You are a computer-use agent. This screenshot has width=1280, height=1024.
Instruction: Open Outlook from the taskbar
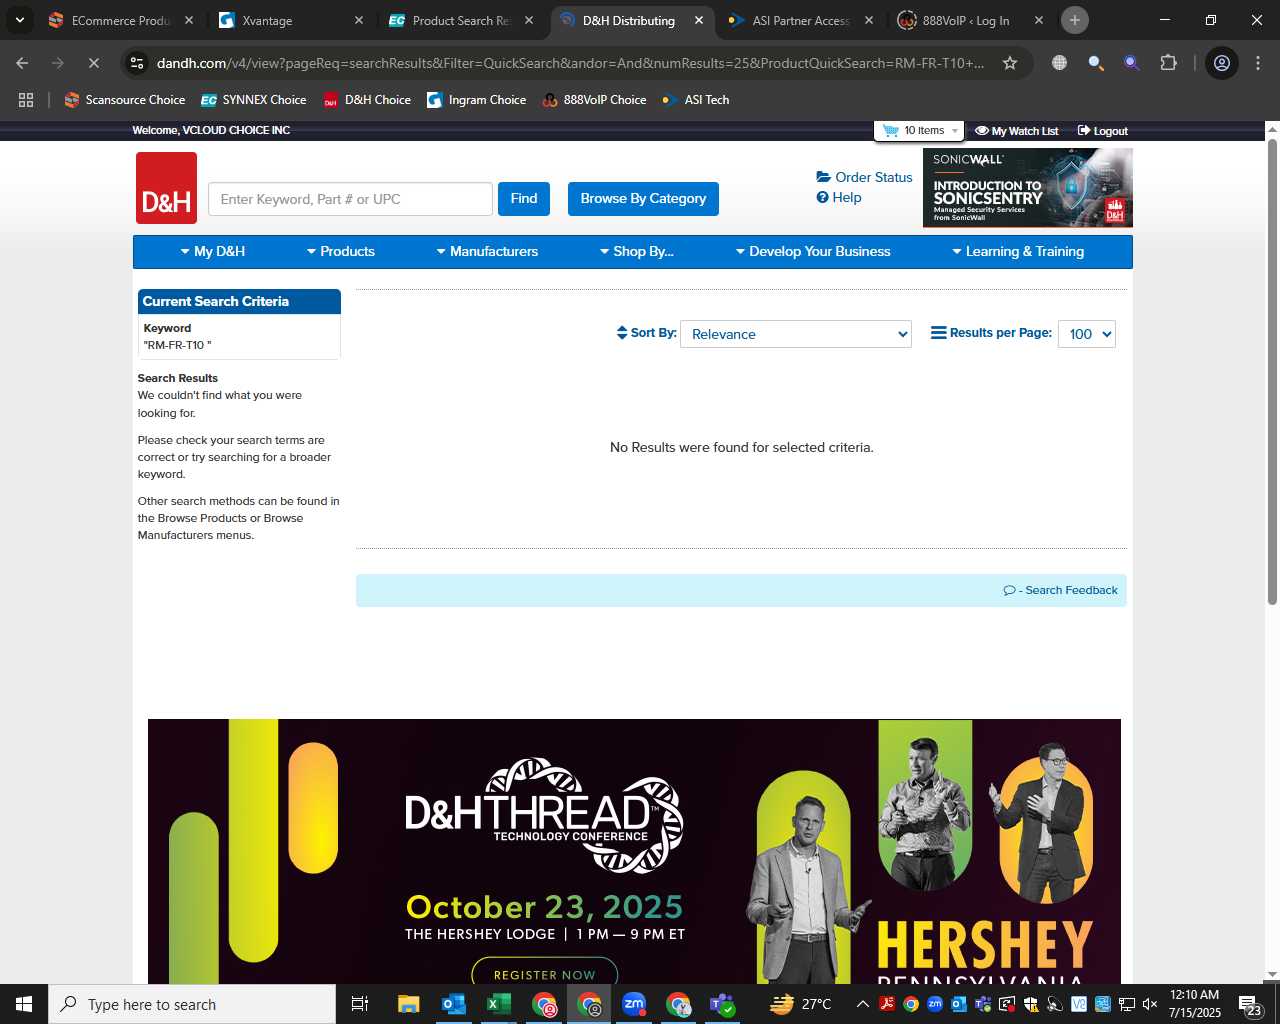point(453,1004)
